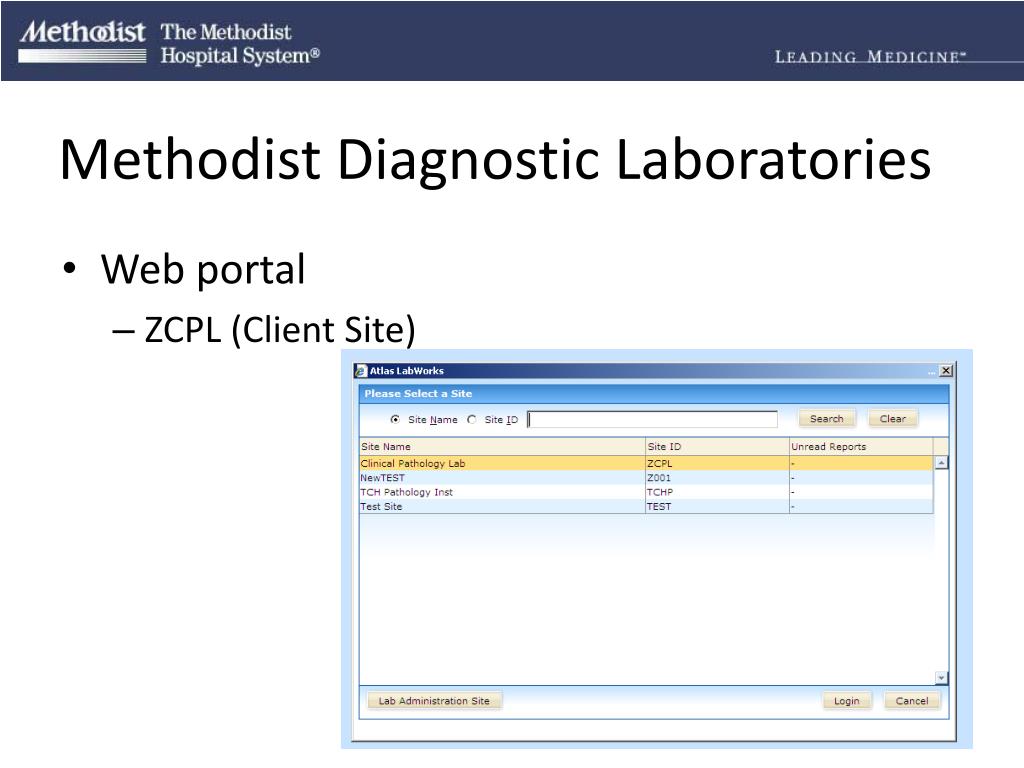Select the NewTEST site row
The image size is (1024, 768).
point(646,477)
